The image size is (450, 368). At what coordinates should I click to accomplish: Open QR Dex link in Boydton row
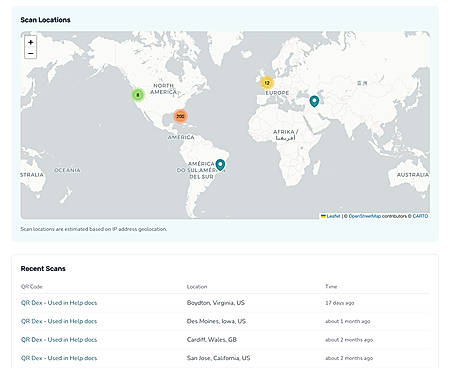coord(59,303)
